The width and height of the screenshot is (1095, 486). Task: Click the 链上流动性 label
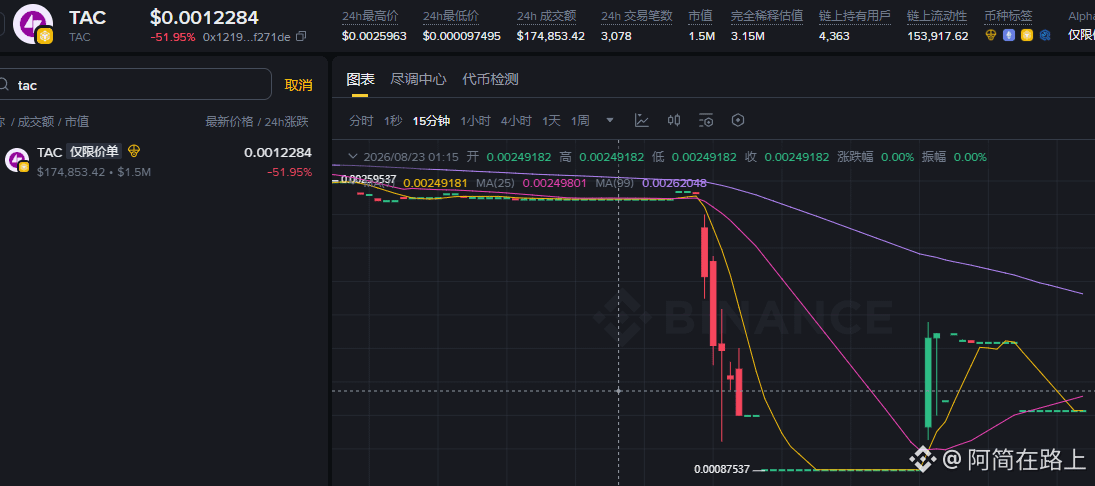(936, 16)
